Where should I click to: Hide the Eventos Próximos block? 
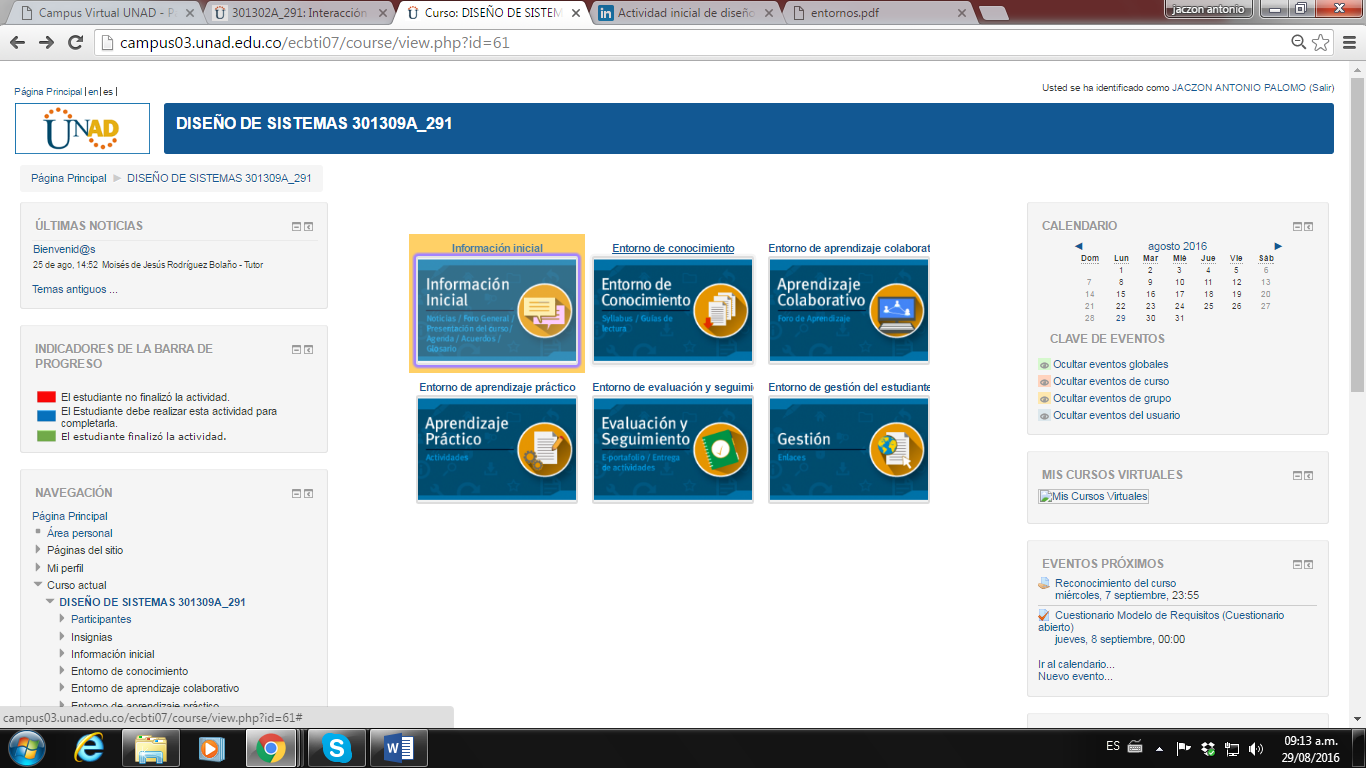[1297, 565]
